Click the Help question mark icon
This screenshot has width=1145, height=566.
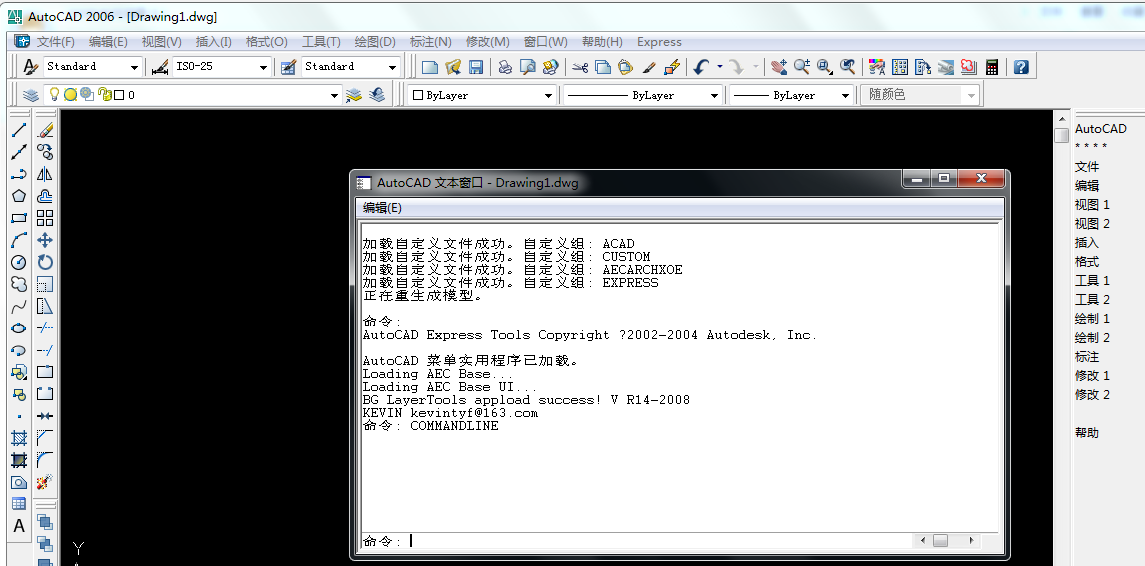click(x=1022, y=67)
